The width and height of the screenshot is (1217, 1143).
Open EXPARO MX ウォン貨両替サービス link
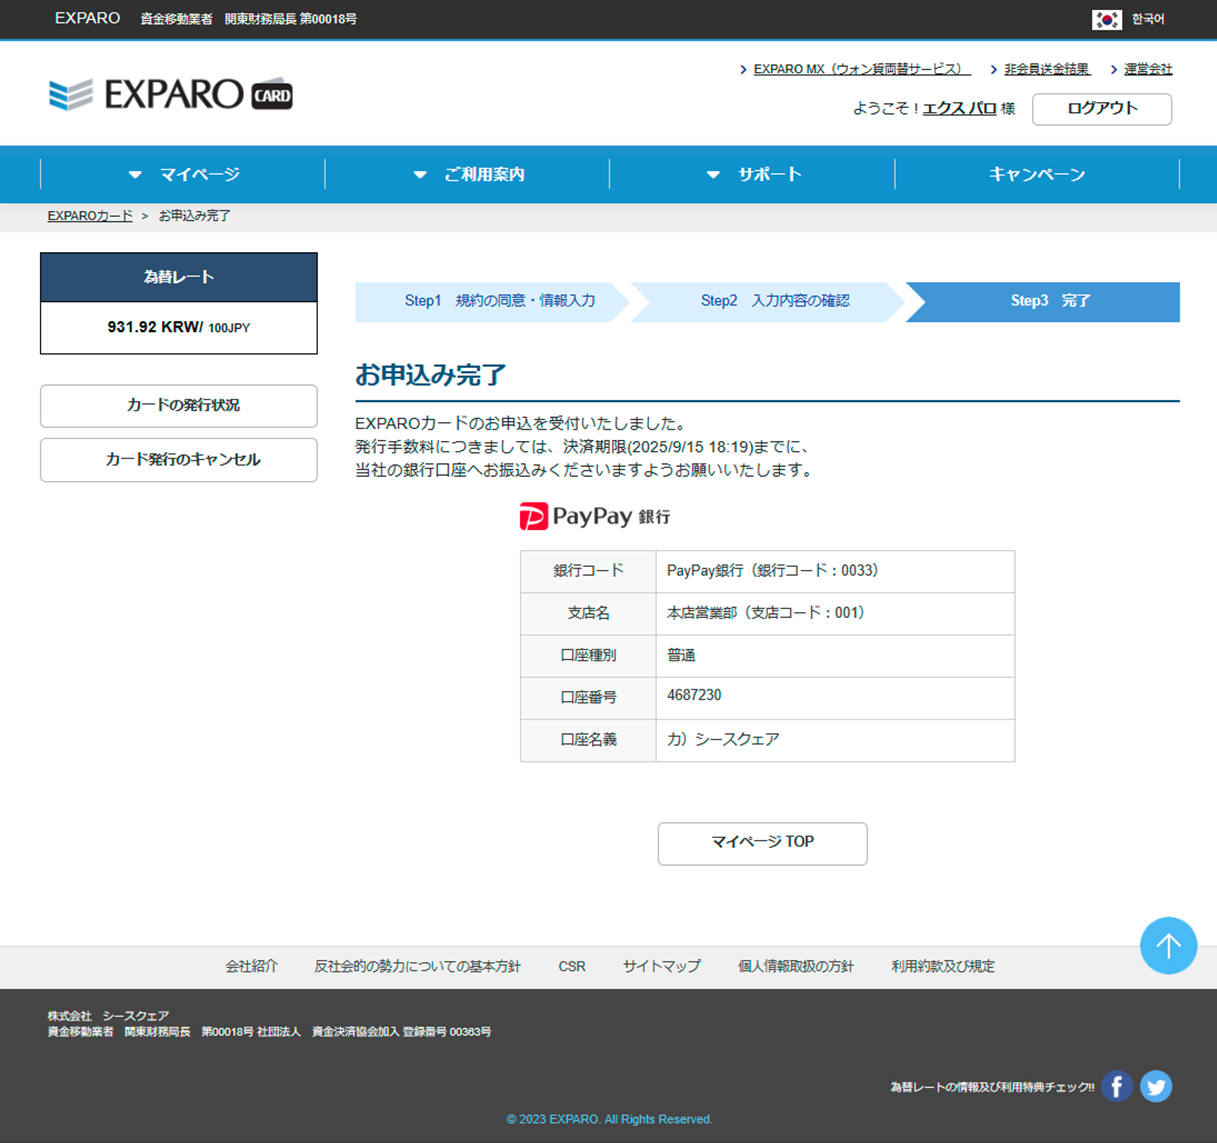859,69
